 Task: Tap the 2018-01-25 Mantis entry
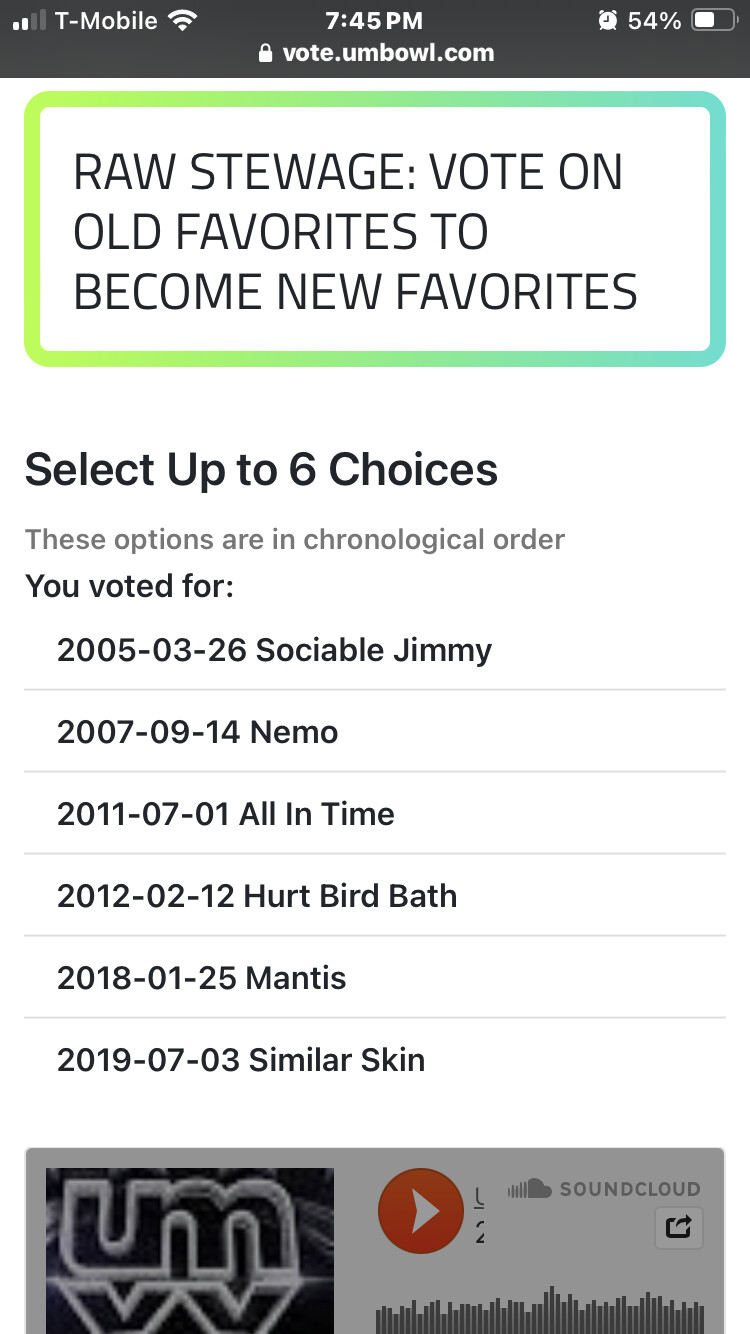[201, 978]
